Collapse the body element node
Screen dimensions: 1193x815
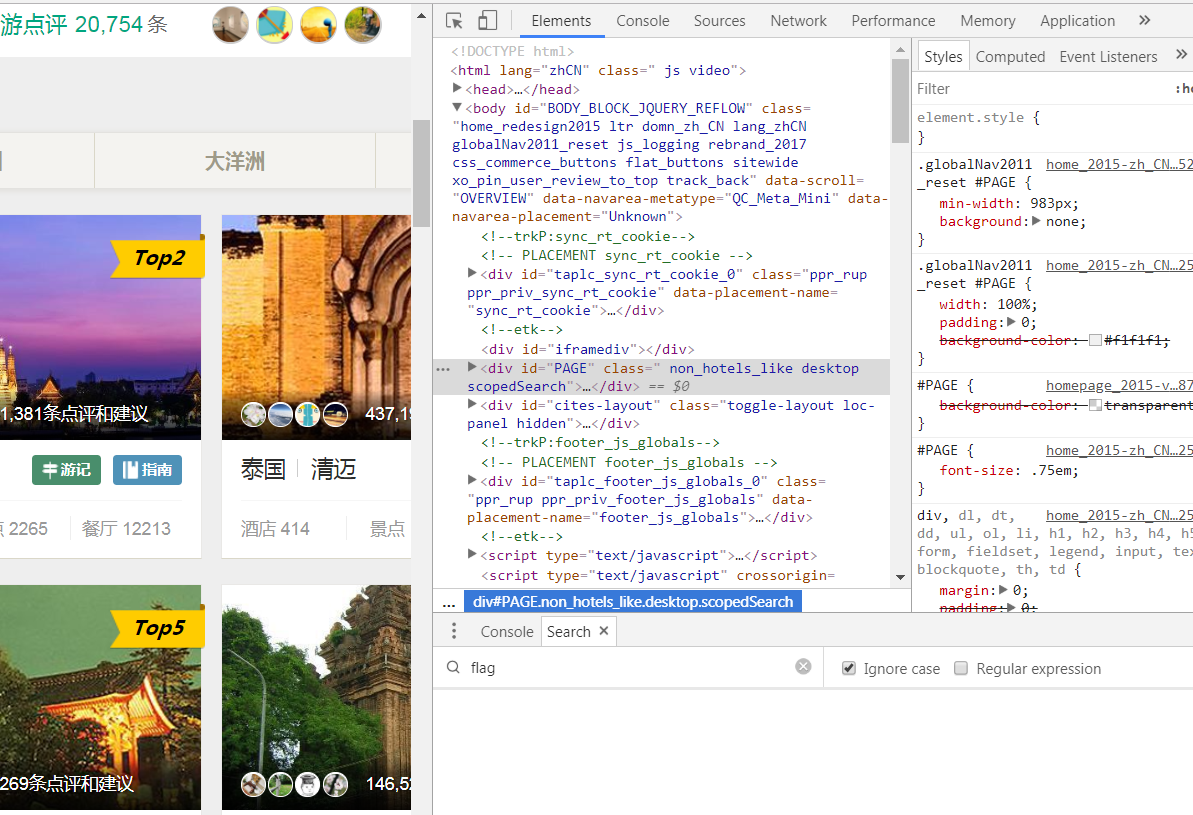458,108
